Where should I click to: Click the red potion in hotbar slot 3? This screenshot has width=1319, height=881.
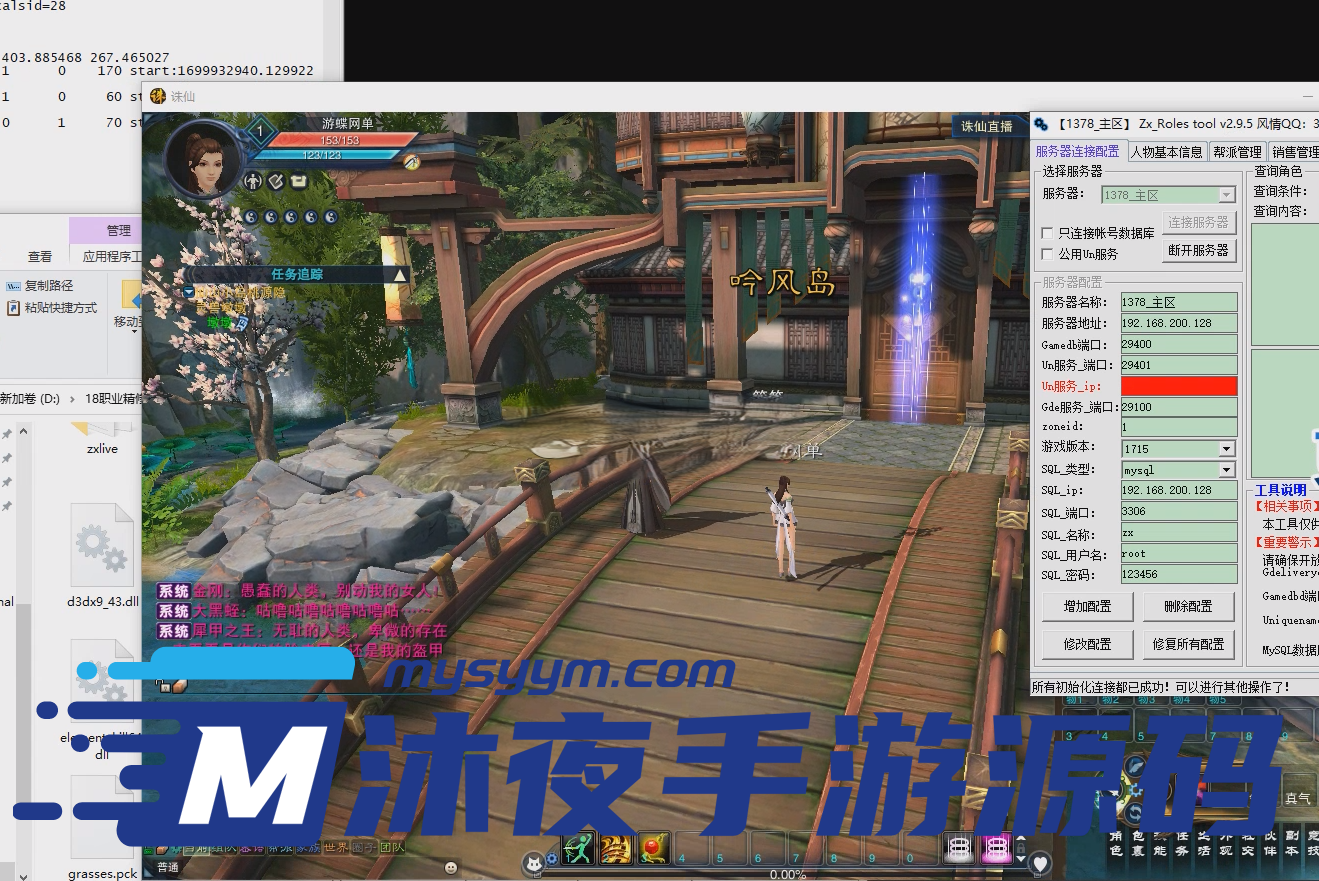[653, 849]
